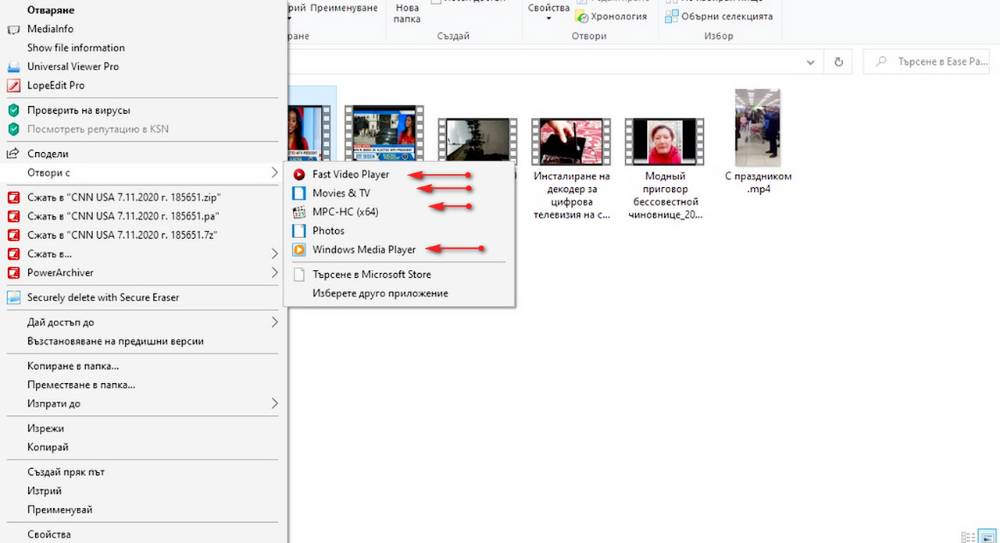Screen dimensions: 1000x543
Task: Open the Свойства ribbon dropdown
Action: (548, 11)
